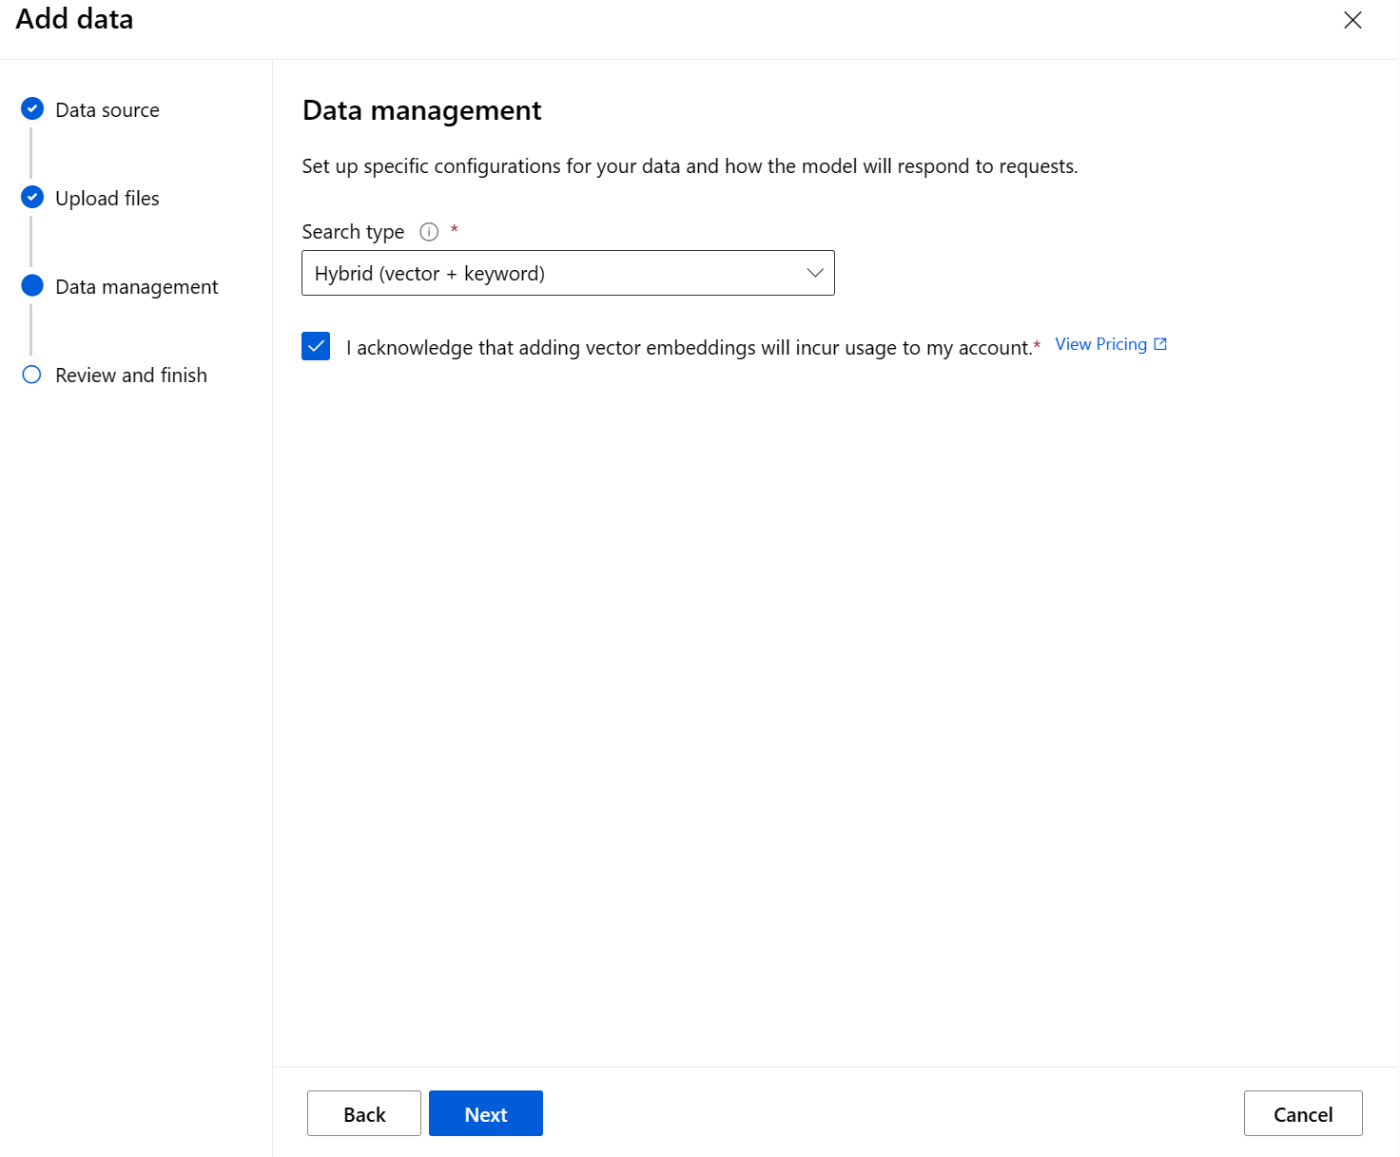Viewport: 1400px width, 1157px height.
Task: Click the 'I acknowledge that adding vector embeddings' text
Action: point(689,348)
